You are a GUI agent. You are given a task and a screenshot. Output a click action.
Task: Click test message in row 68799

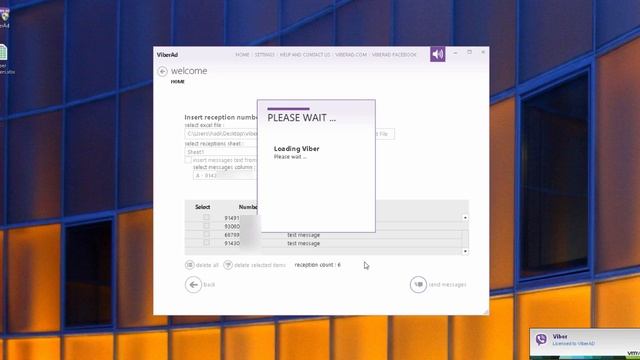coord(304,235)
